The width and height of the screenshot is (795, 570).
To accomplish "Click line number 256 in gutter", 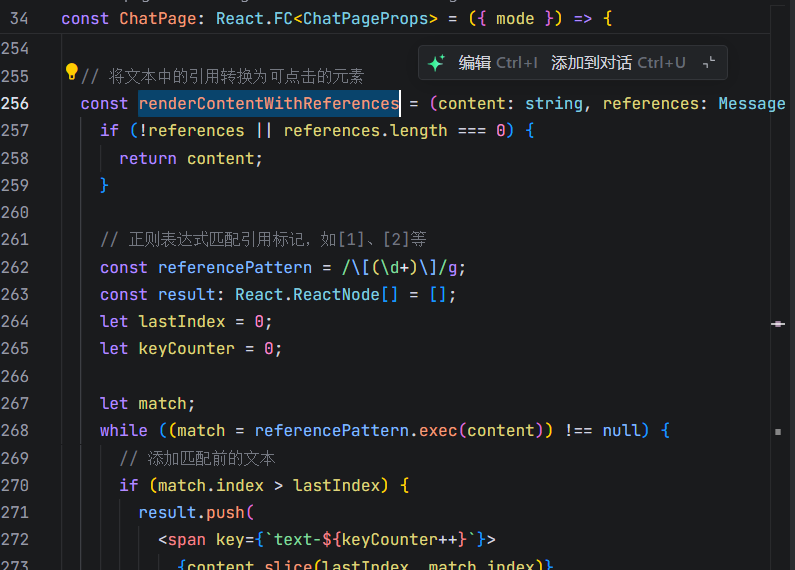I will coord(15,103).
